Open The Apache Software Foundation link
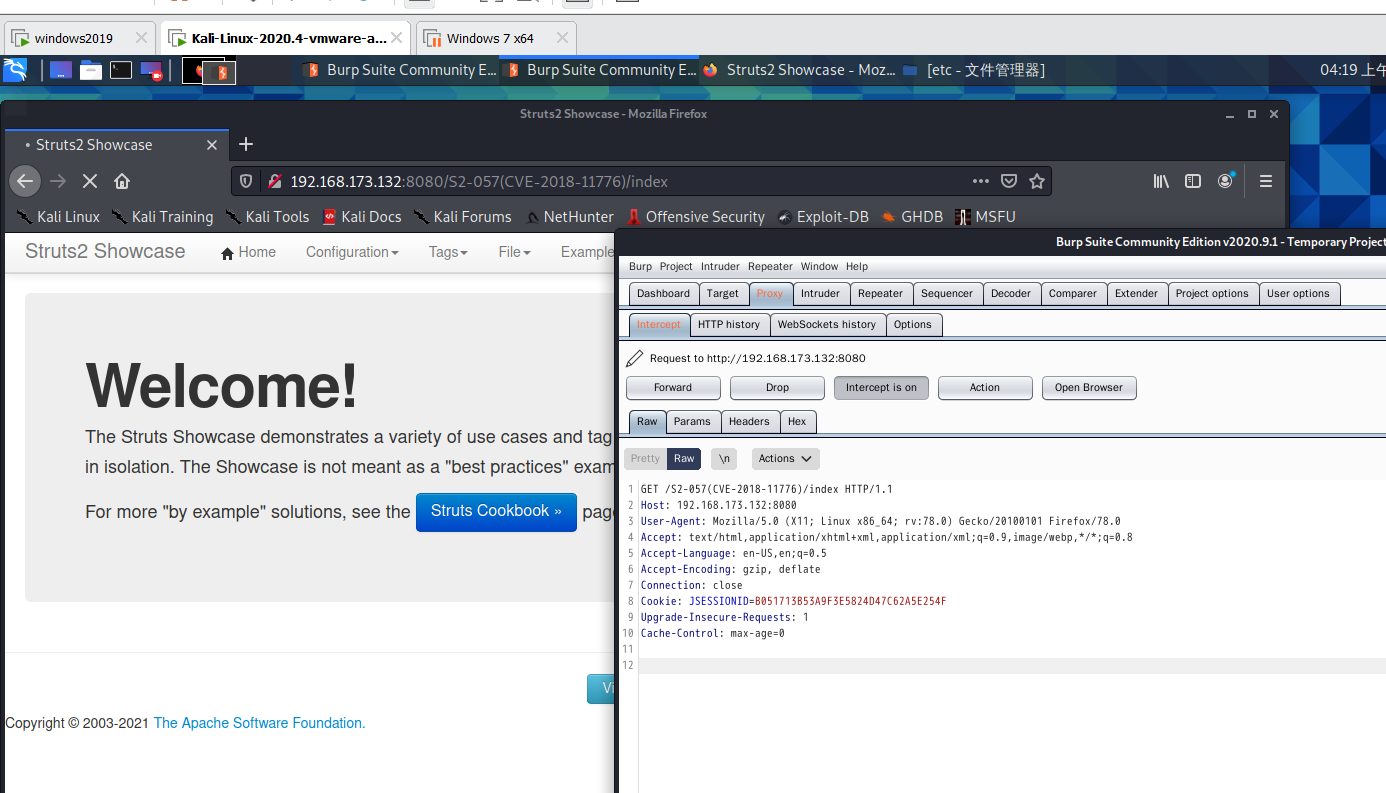 (x=259, y=723)
